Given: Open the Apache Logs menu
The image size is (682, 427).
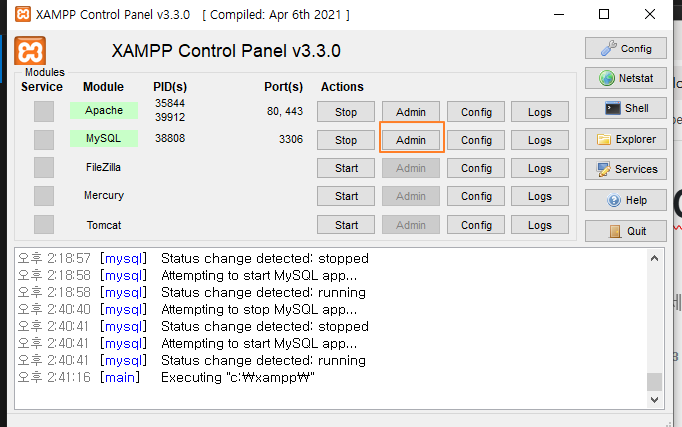Looking at the screenshot, I should coord(540,112).
